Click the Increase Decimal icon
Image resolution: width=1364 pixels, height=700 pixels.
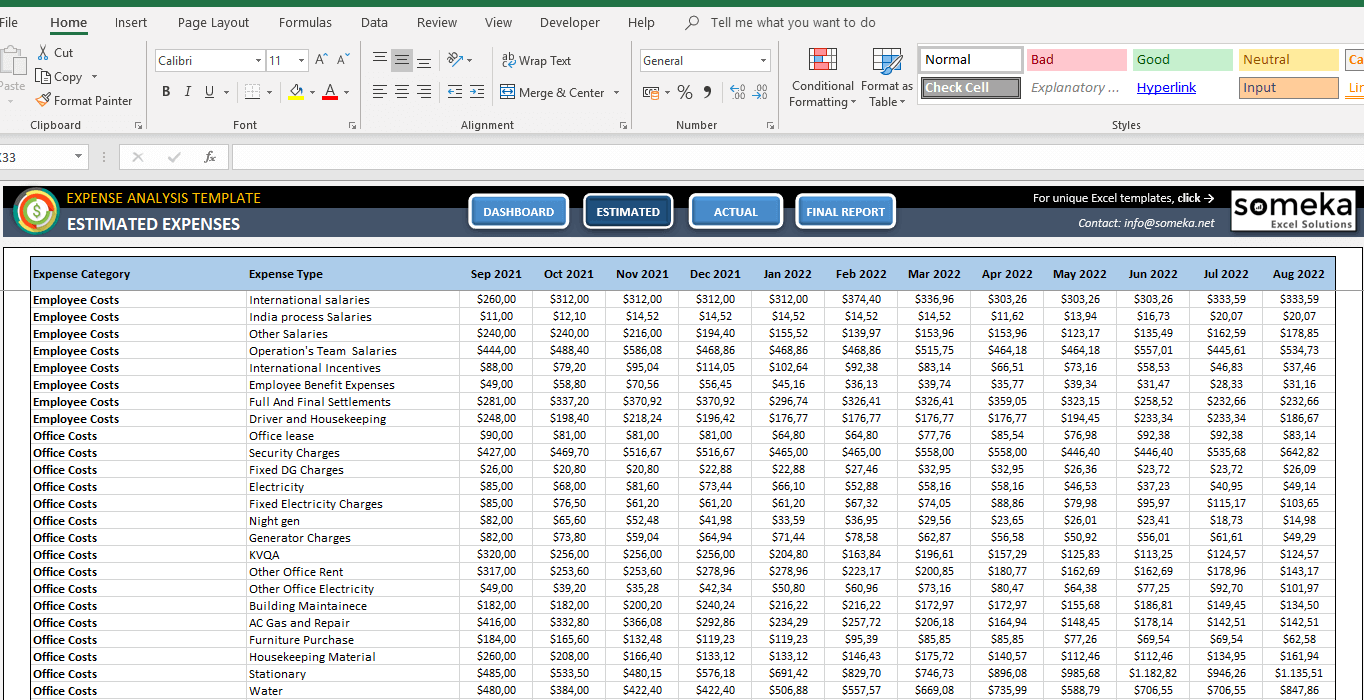coord(738,92)
